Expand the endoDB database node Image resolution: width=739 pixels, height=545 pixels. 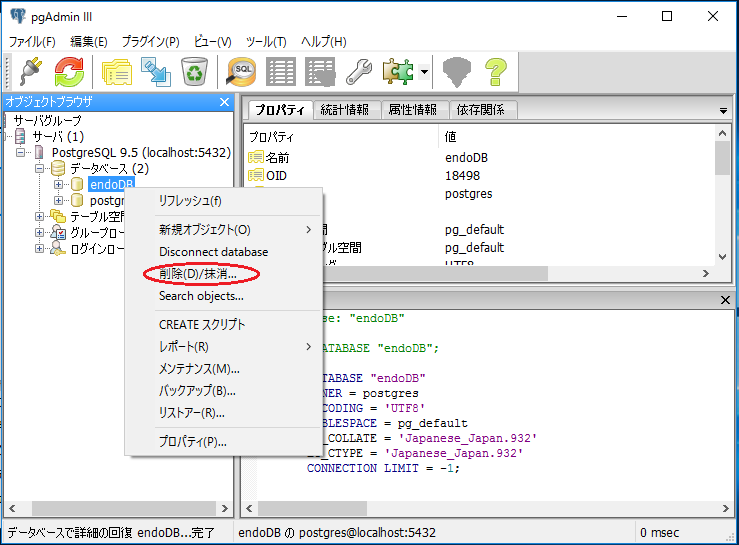(58, 184)
